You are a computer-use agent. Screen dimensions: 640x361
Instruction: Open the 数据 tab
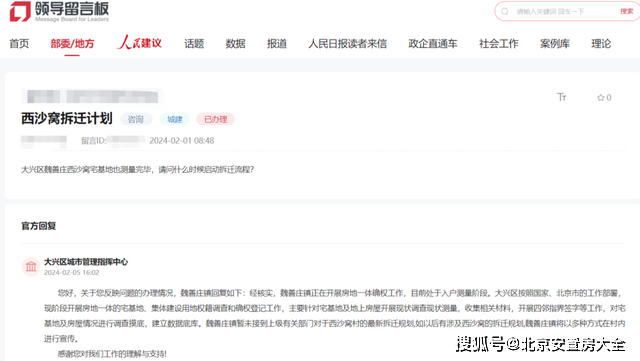click(x=236, y=44)
